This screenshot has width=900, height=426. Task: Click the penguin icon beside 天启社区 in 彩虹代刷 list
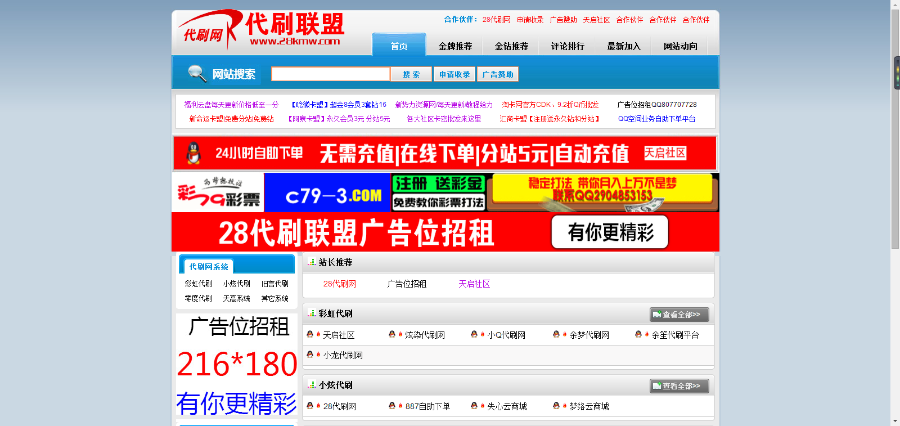click(x=310, y=334)
